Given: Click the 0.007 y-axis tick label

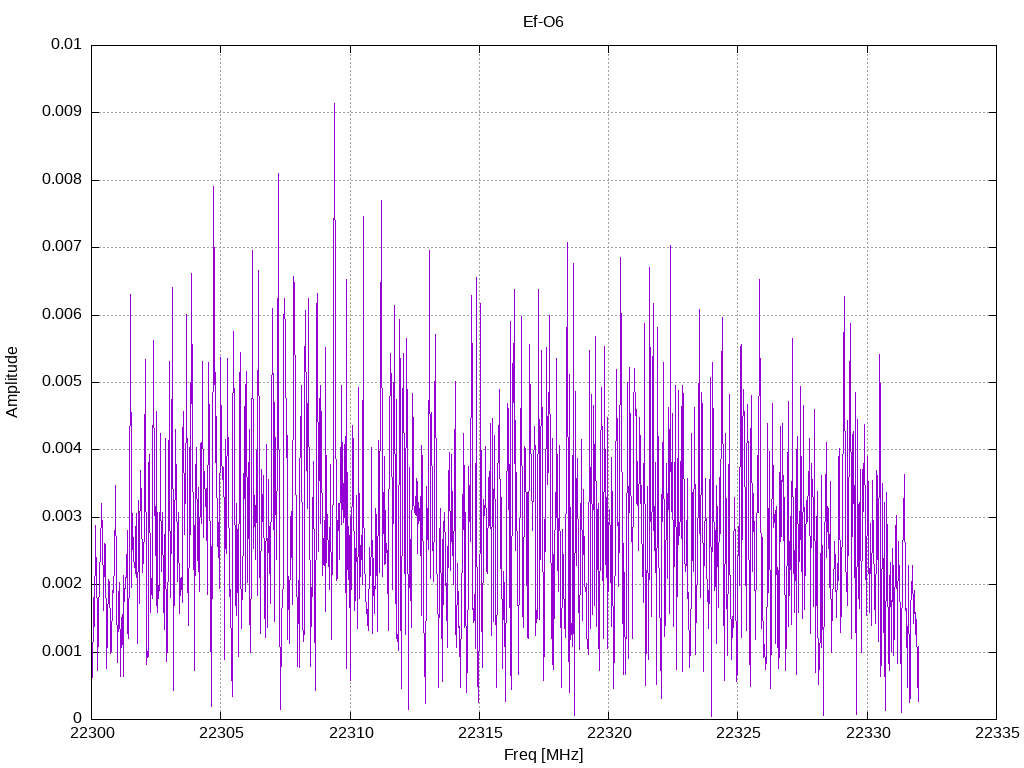Looking at the screenshot, I should click(62, 247).
